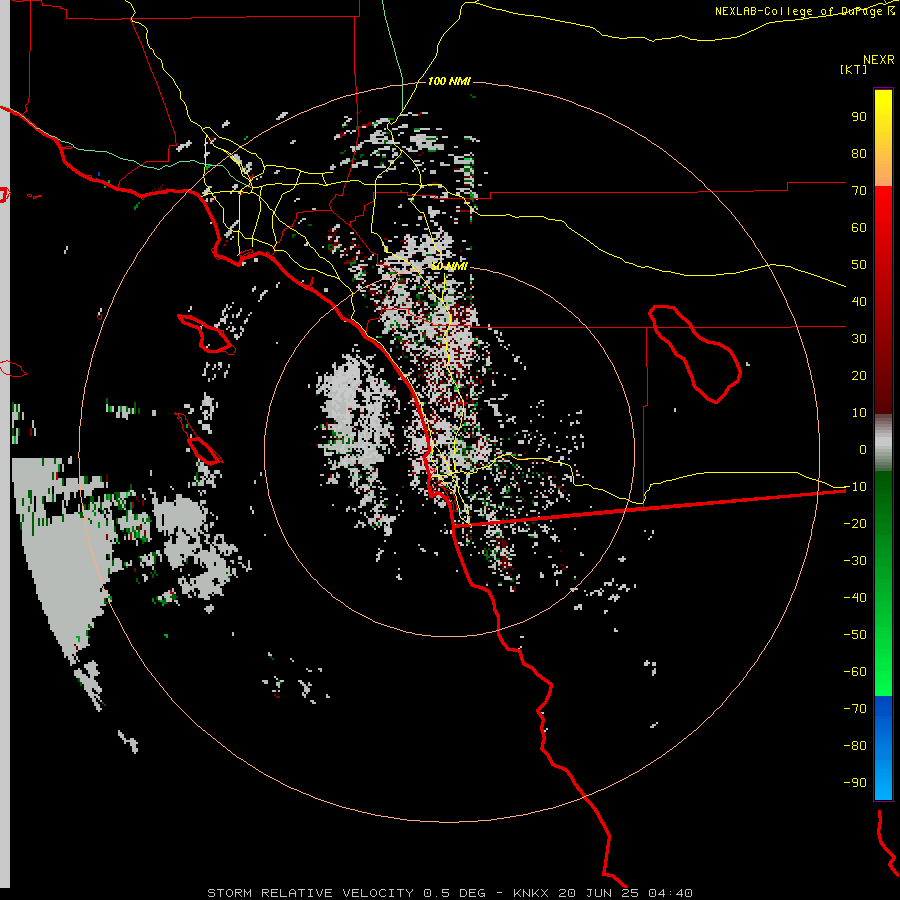900x900 pixels.
Task: Select the 0 value on the velocity scale
Action: (x=863, y=449)
